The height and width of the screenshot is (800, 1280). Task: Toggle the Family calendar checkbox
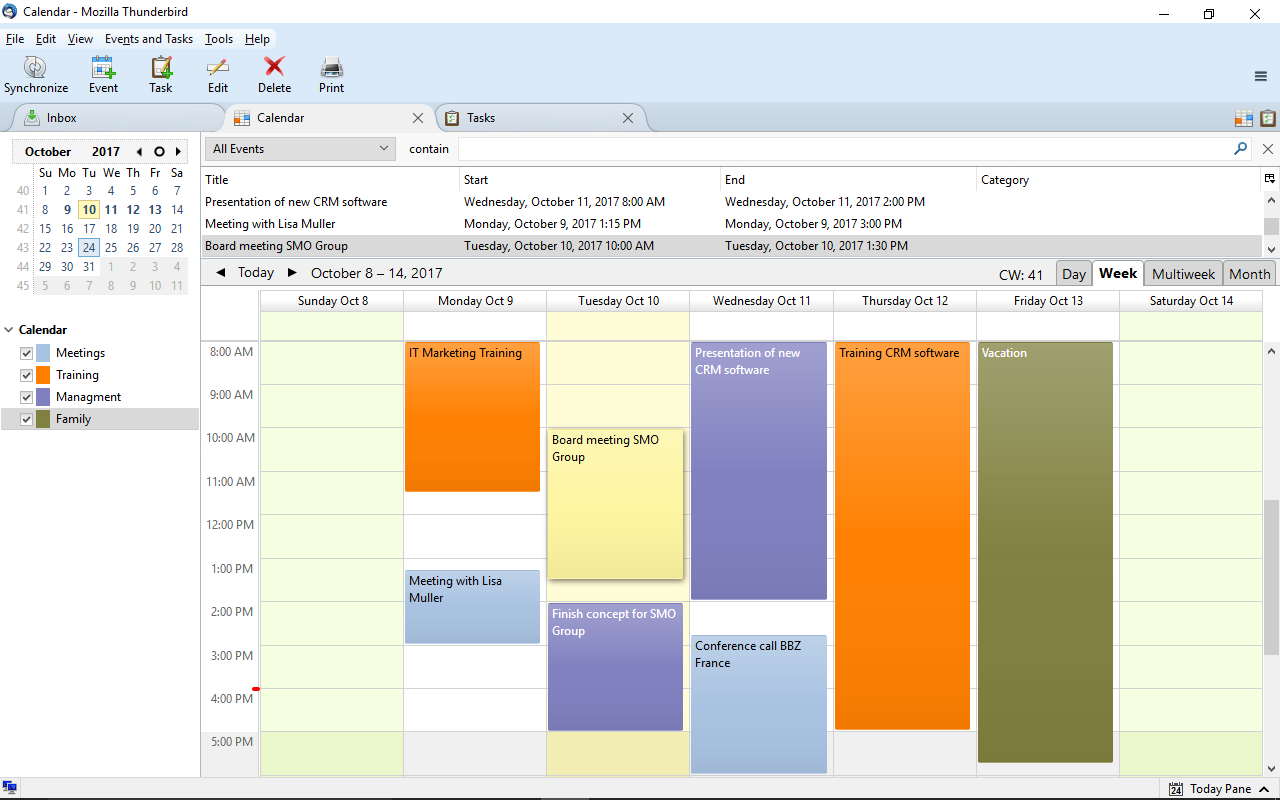click(27, 419)
